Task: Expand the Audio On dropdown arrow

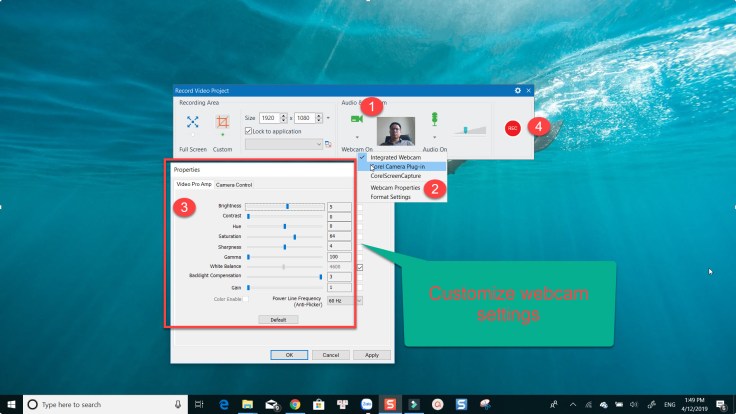Action: 435,138
